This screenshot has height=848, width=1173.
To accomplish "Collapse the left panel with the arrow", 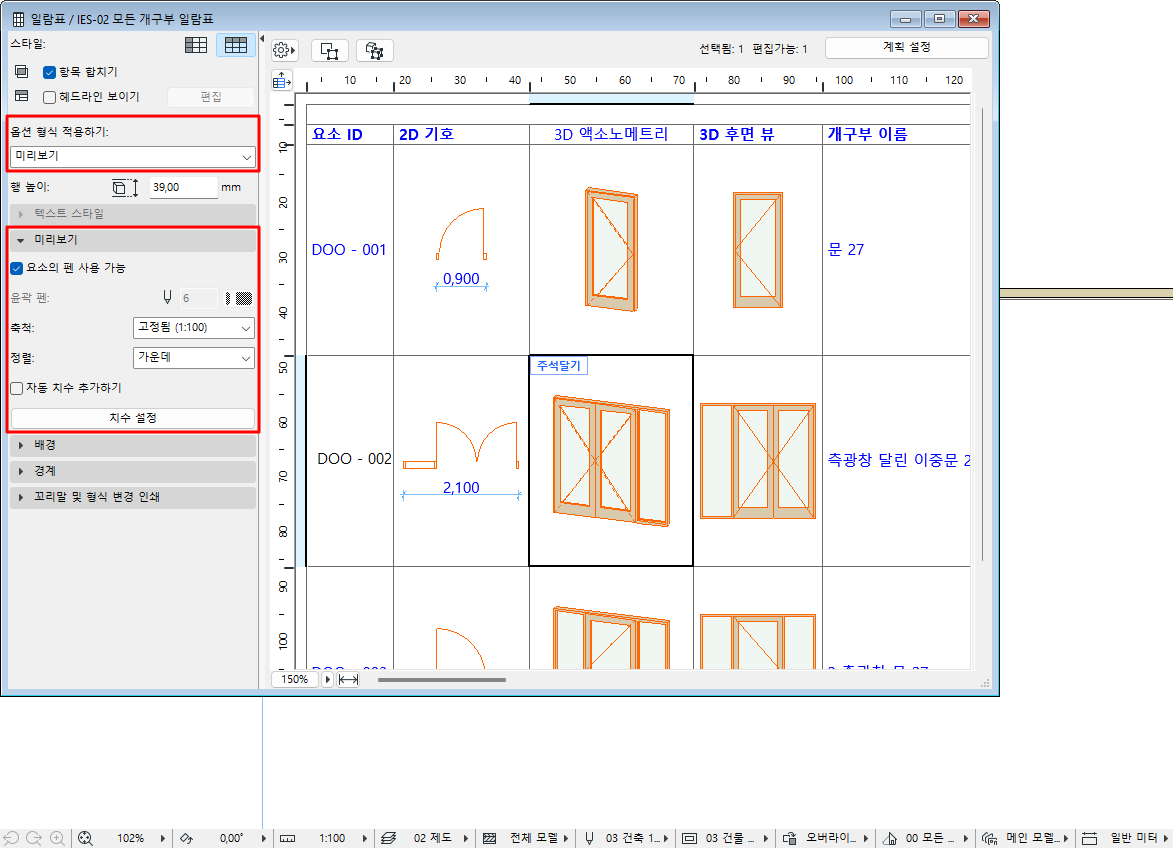I will tap(262, 39).
